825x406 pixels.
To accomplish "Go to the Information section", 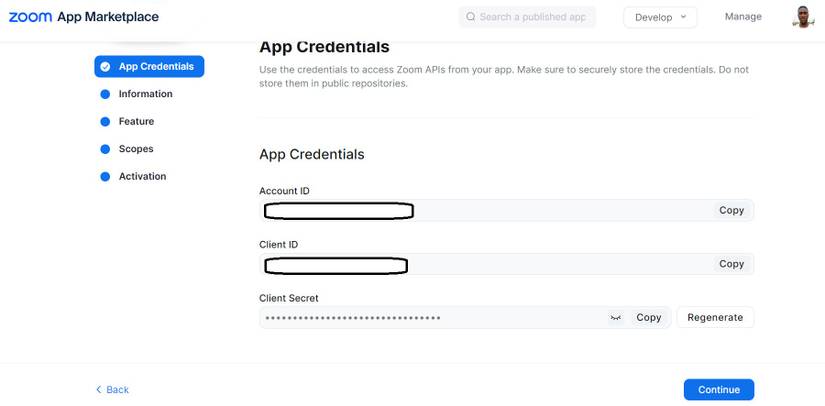I will point(145,94).
